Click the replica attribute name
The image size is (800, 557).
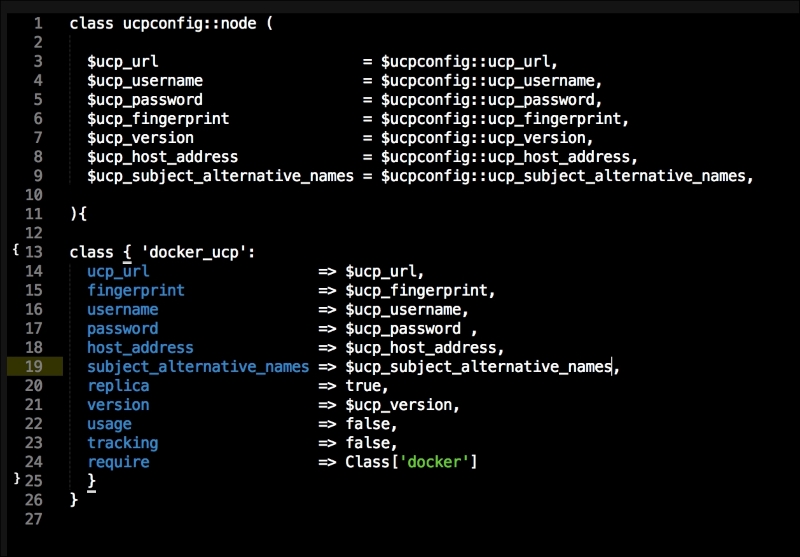coord(118,386)
